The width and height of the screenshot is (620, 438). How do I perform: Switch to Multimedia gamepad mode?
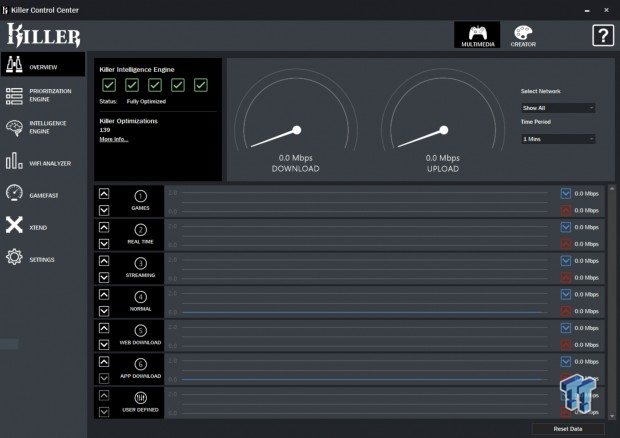click(x=477, y=35)
